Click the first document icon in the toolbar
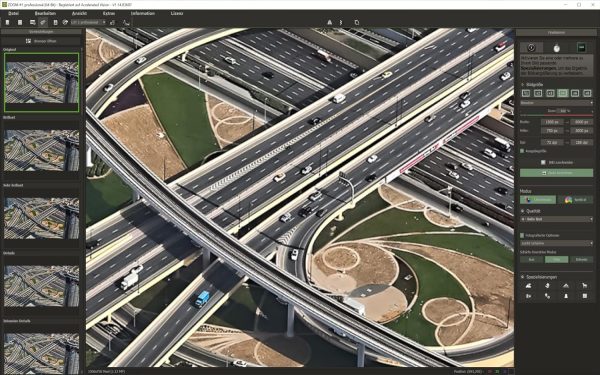Image resolution: width=600 pixels, height=375 pixels. click(x=7, y=23)
